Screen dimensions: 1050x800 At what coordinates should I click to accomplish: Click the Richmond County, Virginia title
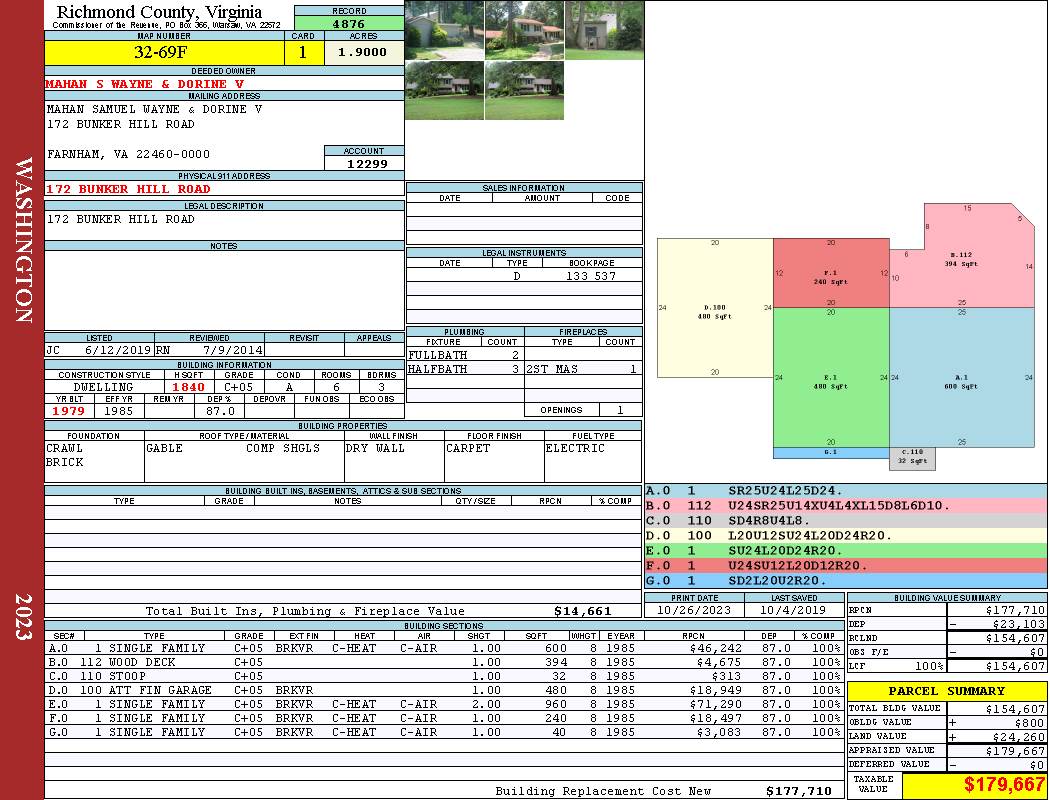[159, 12]
